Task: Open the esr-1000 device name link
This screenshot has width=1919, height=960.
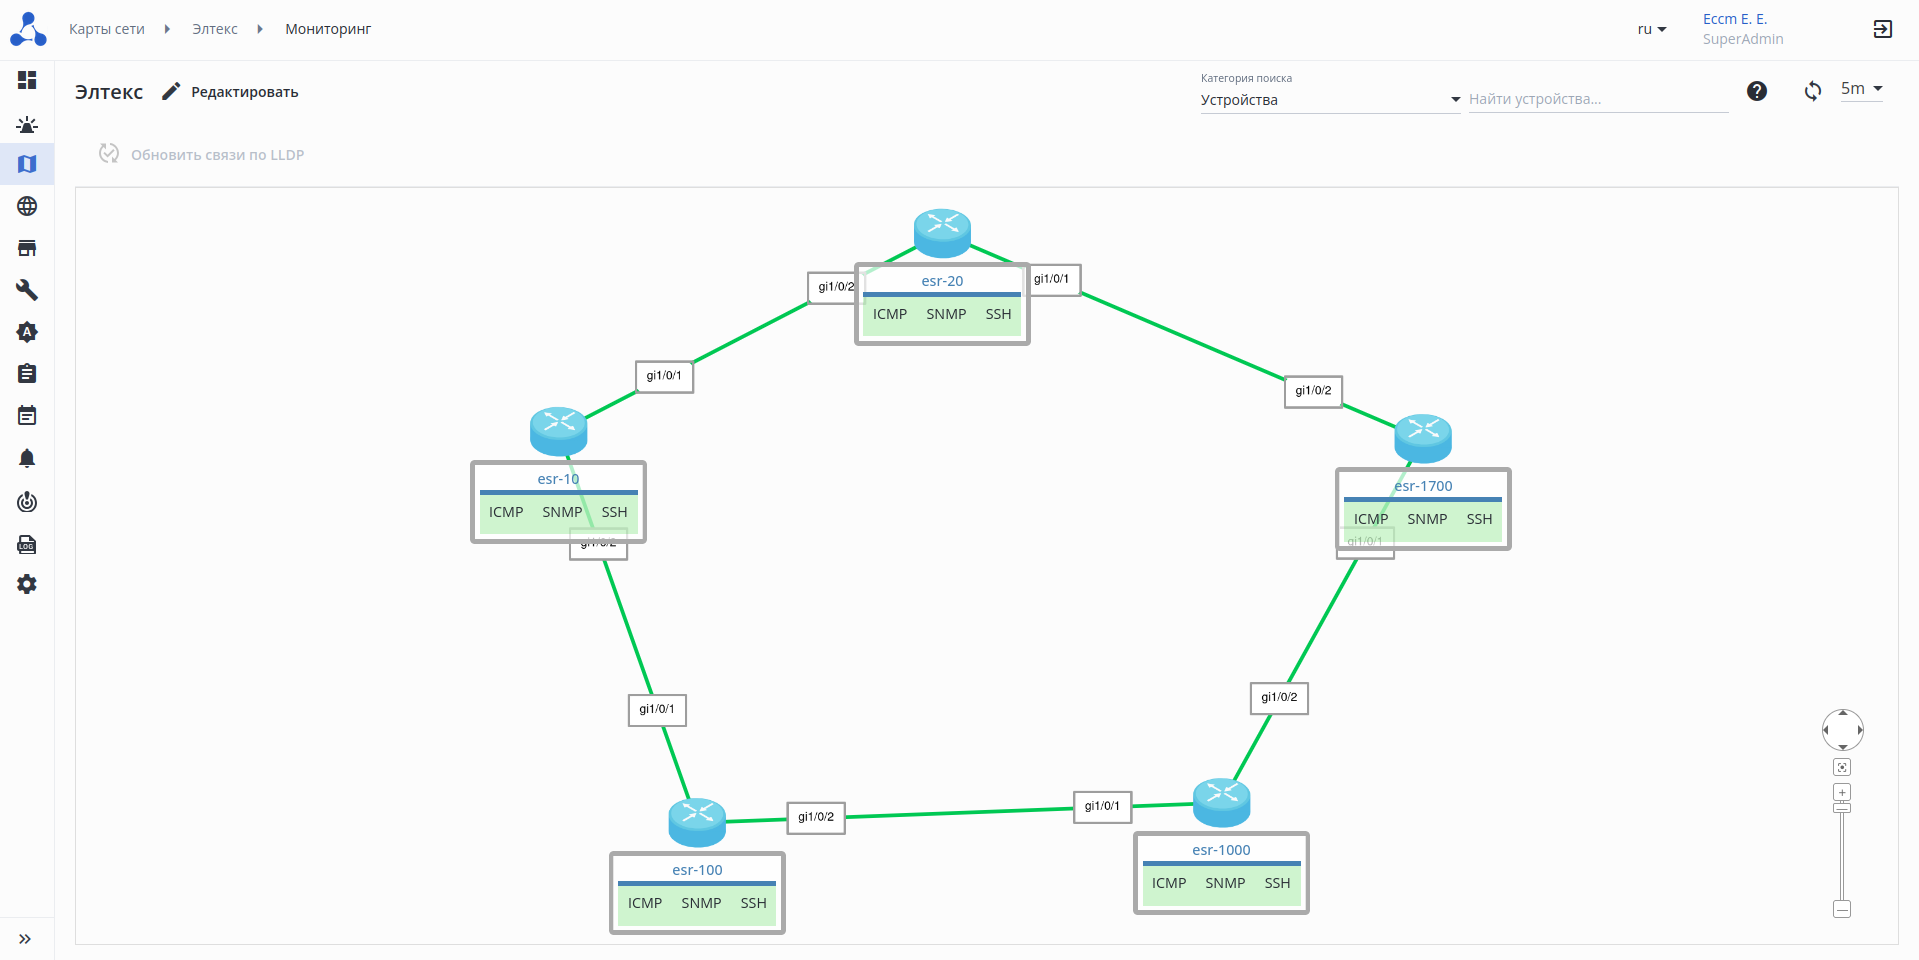Action: (x=1221, y=850)
